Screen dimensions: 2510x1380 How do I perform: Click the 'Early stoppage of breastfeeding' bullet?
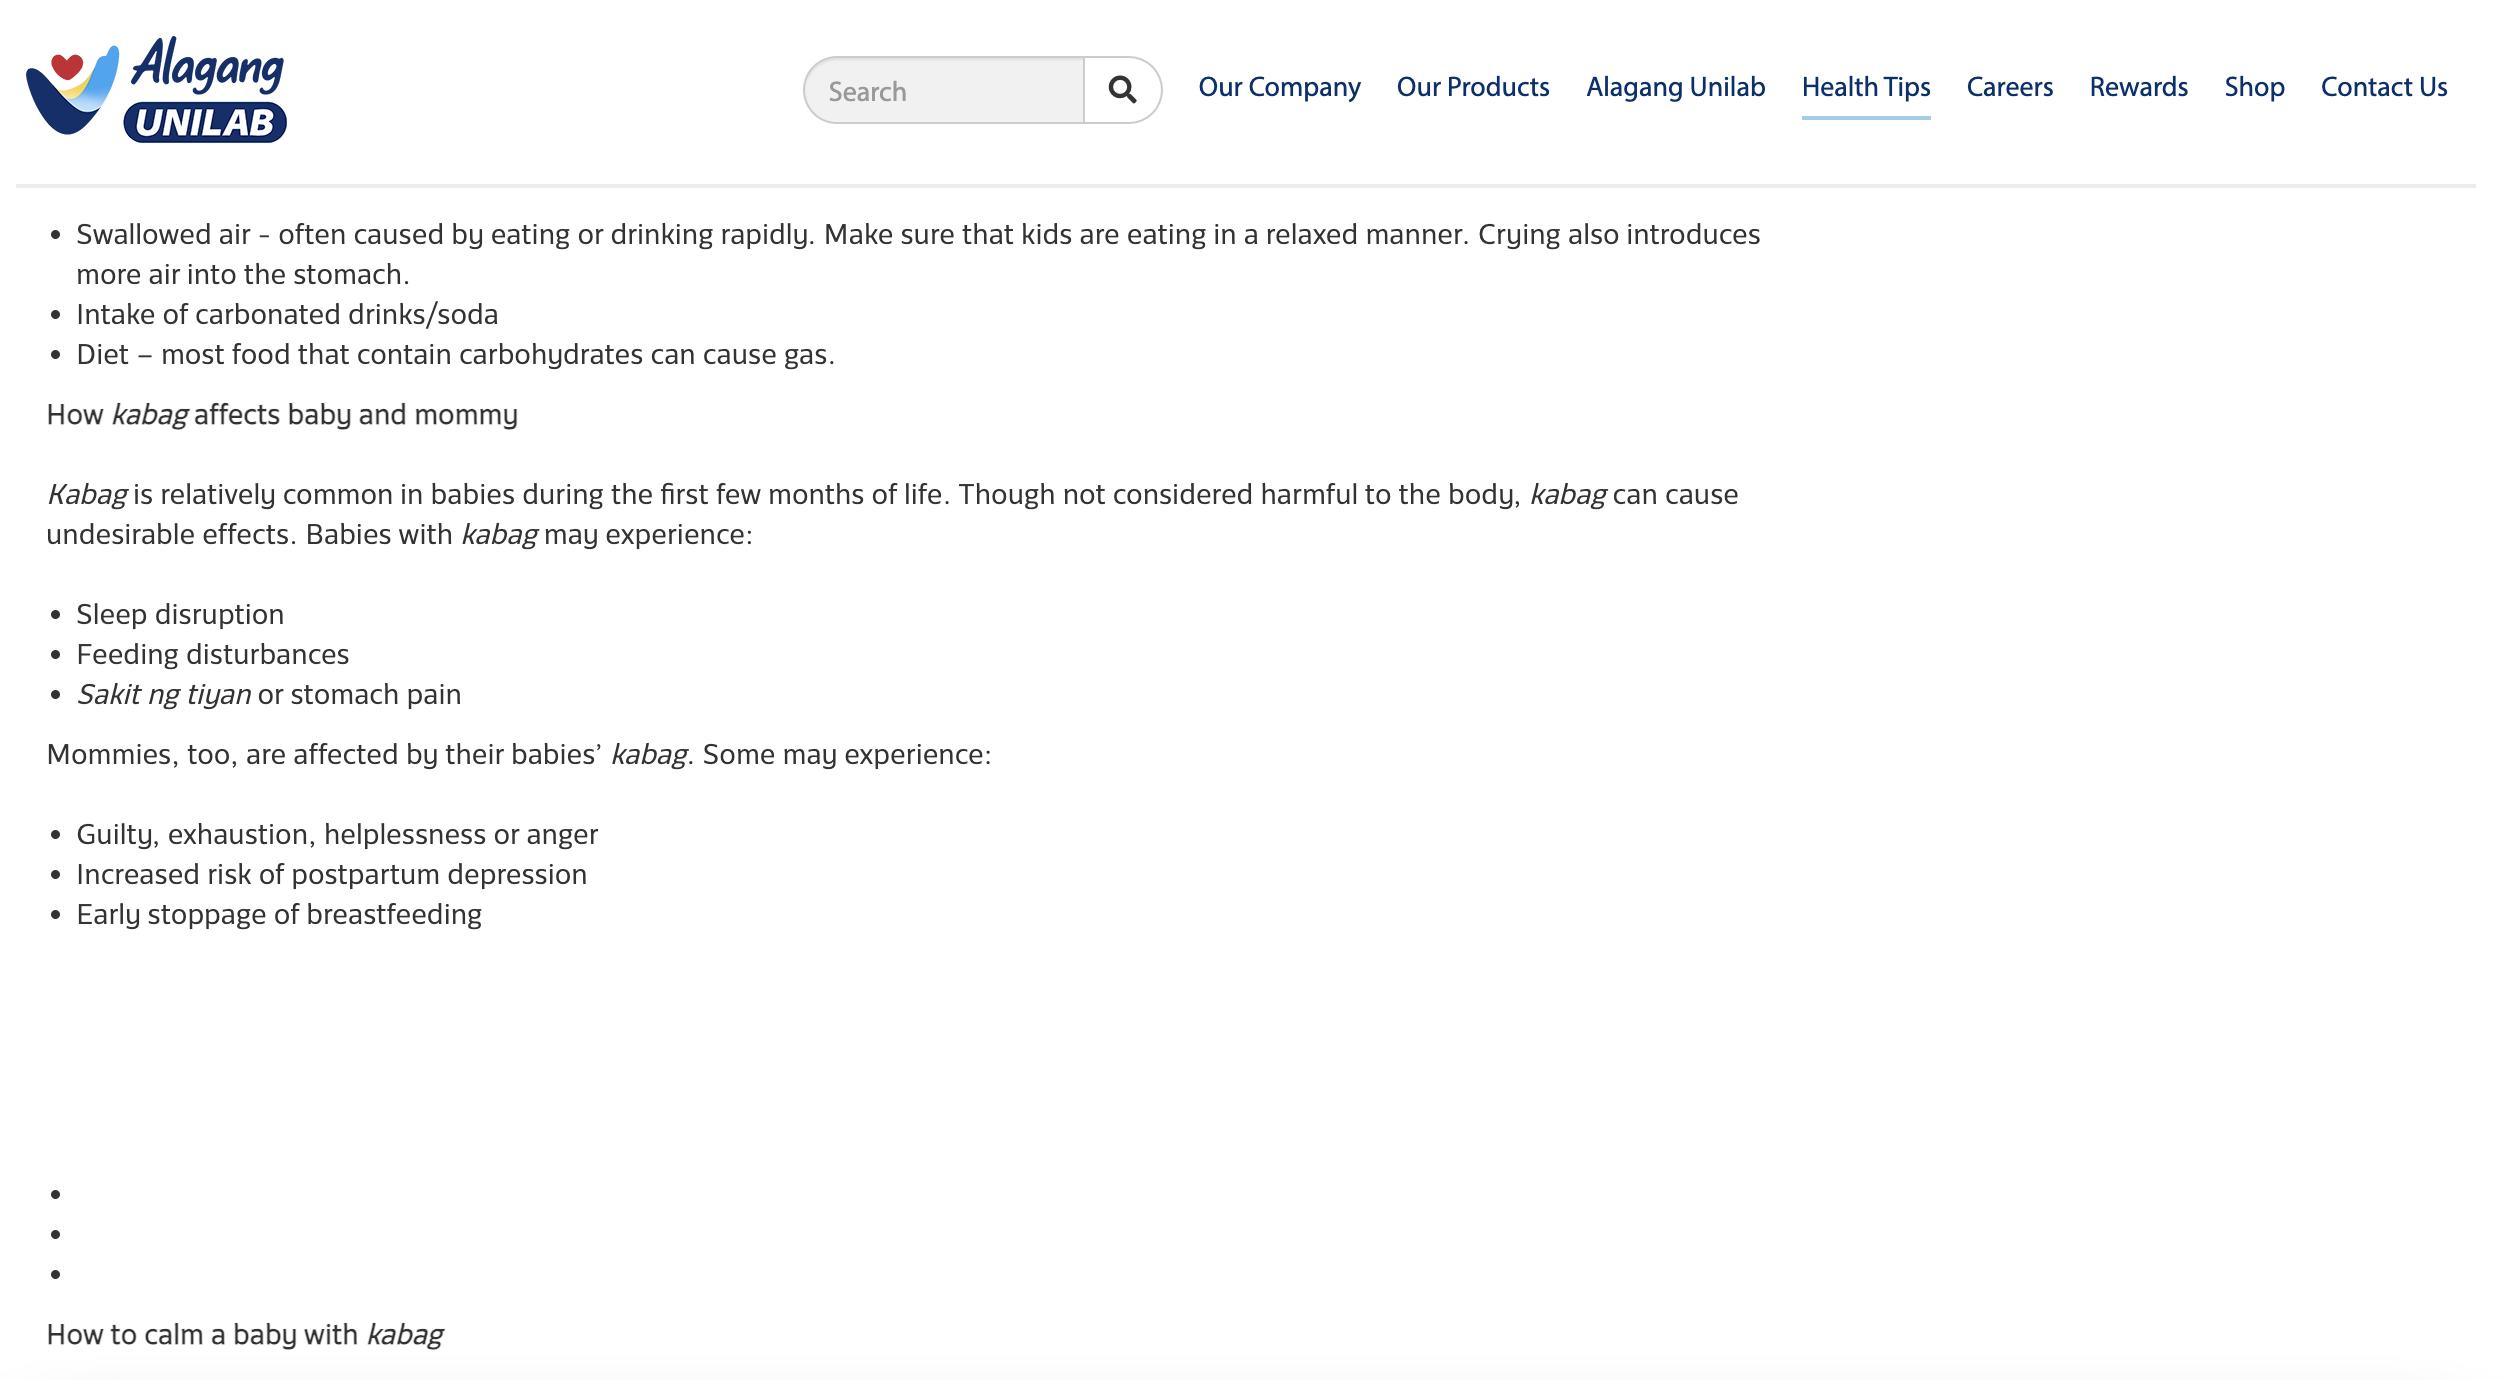pyautogui.click(x=279, y=914)
